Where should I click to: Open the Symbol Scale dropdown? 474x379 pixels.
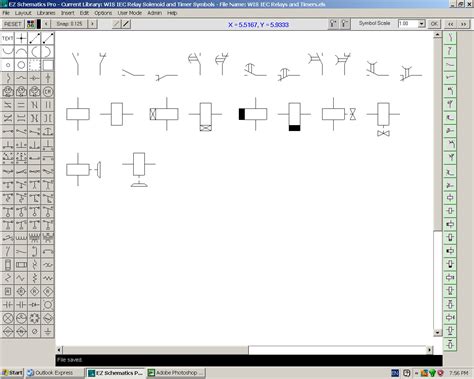(421, 24)
